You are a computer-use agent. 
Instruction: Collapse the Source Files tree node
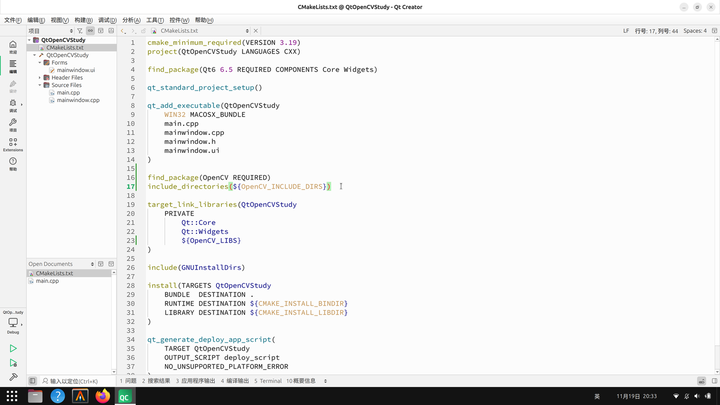pyautogui.click(x=40, y=85)
